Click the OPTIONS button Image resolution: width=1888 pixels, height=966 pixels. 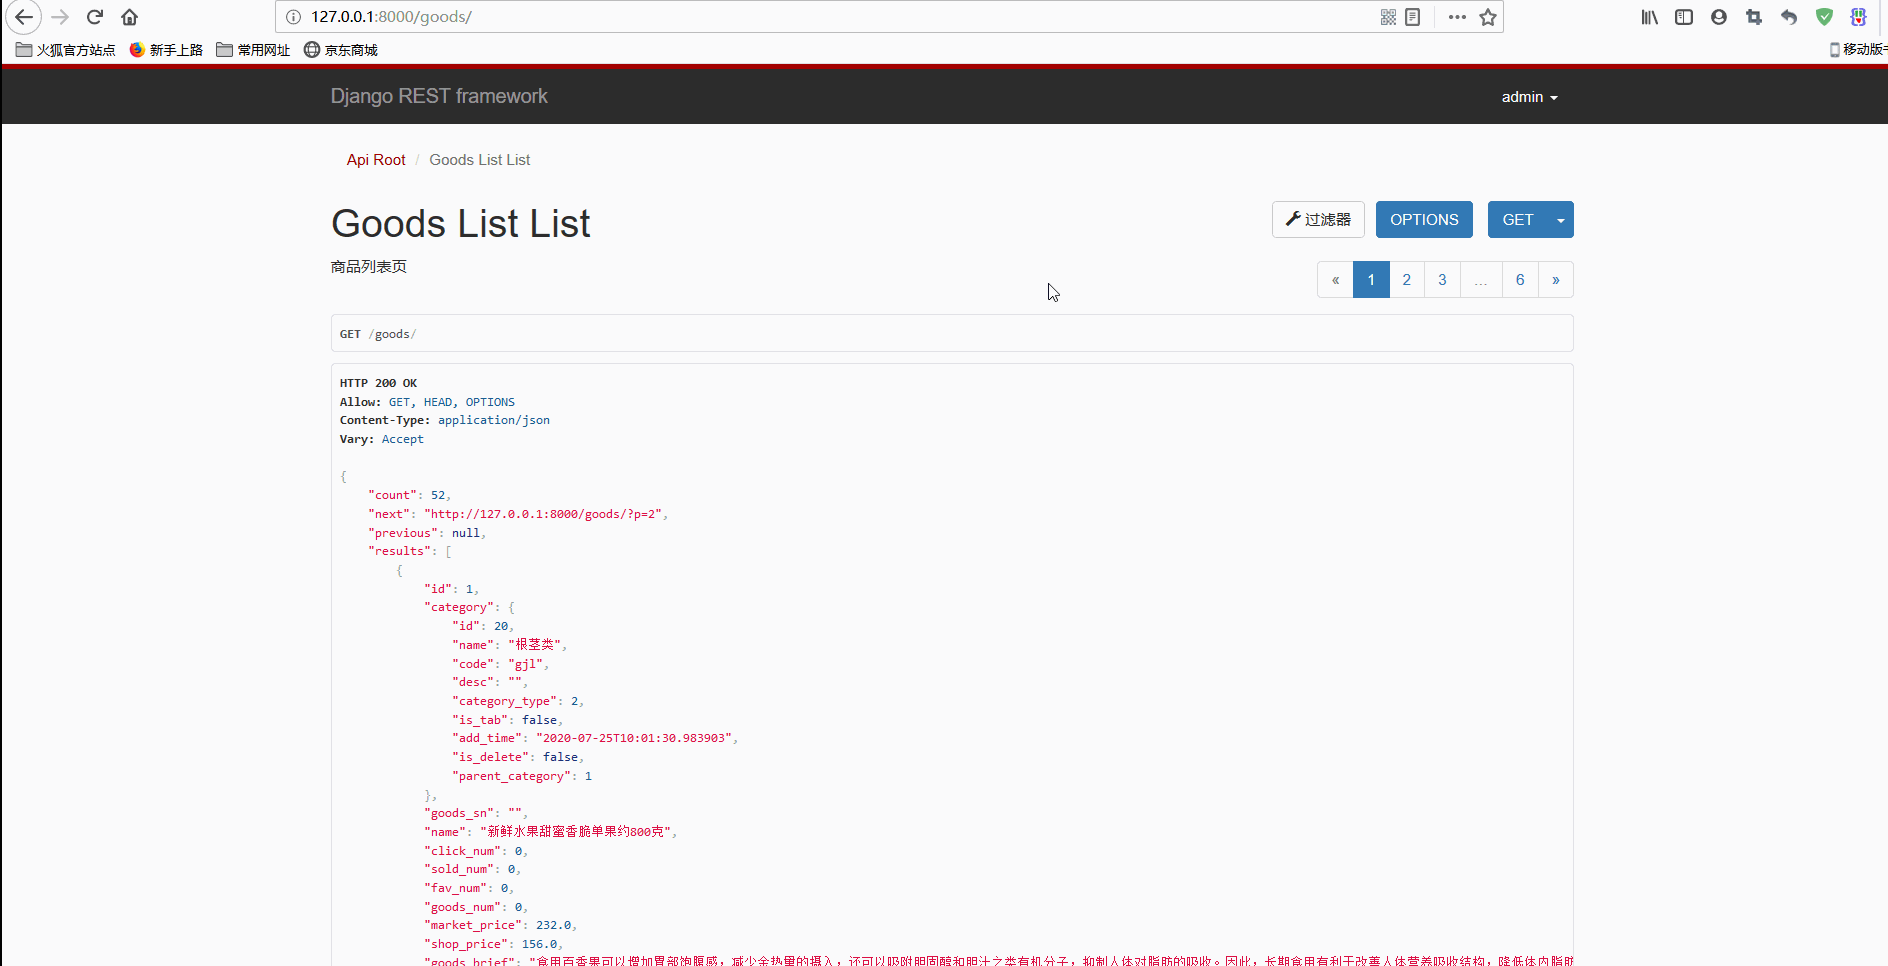point(1424,219)
